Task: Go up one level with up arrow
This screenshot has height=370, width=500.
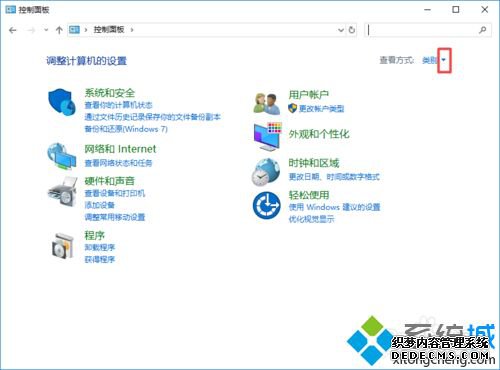Action: 59,30
